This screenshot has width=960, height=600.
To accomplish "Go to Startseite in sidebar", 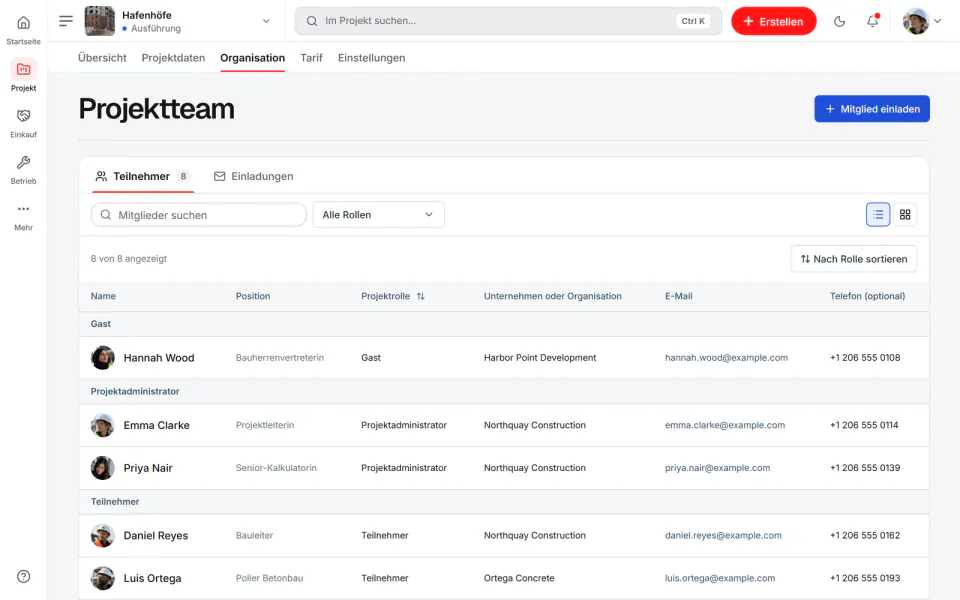I will pyautogui.click(x=23, y=29).
